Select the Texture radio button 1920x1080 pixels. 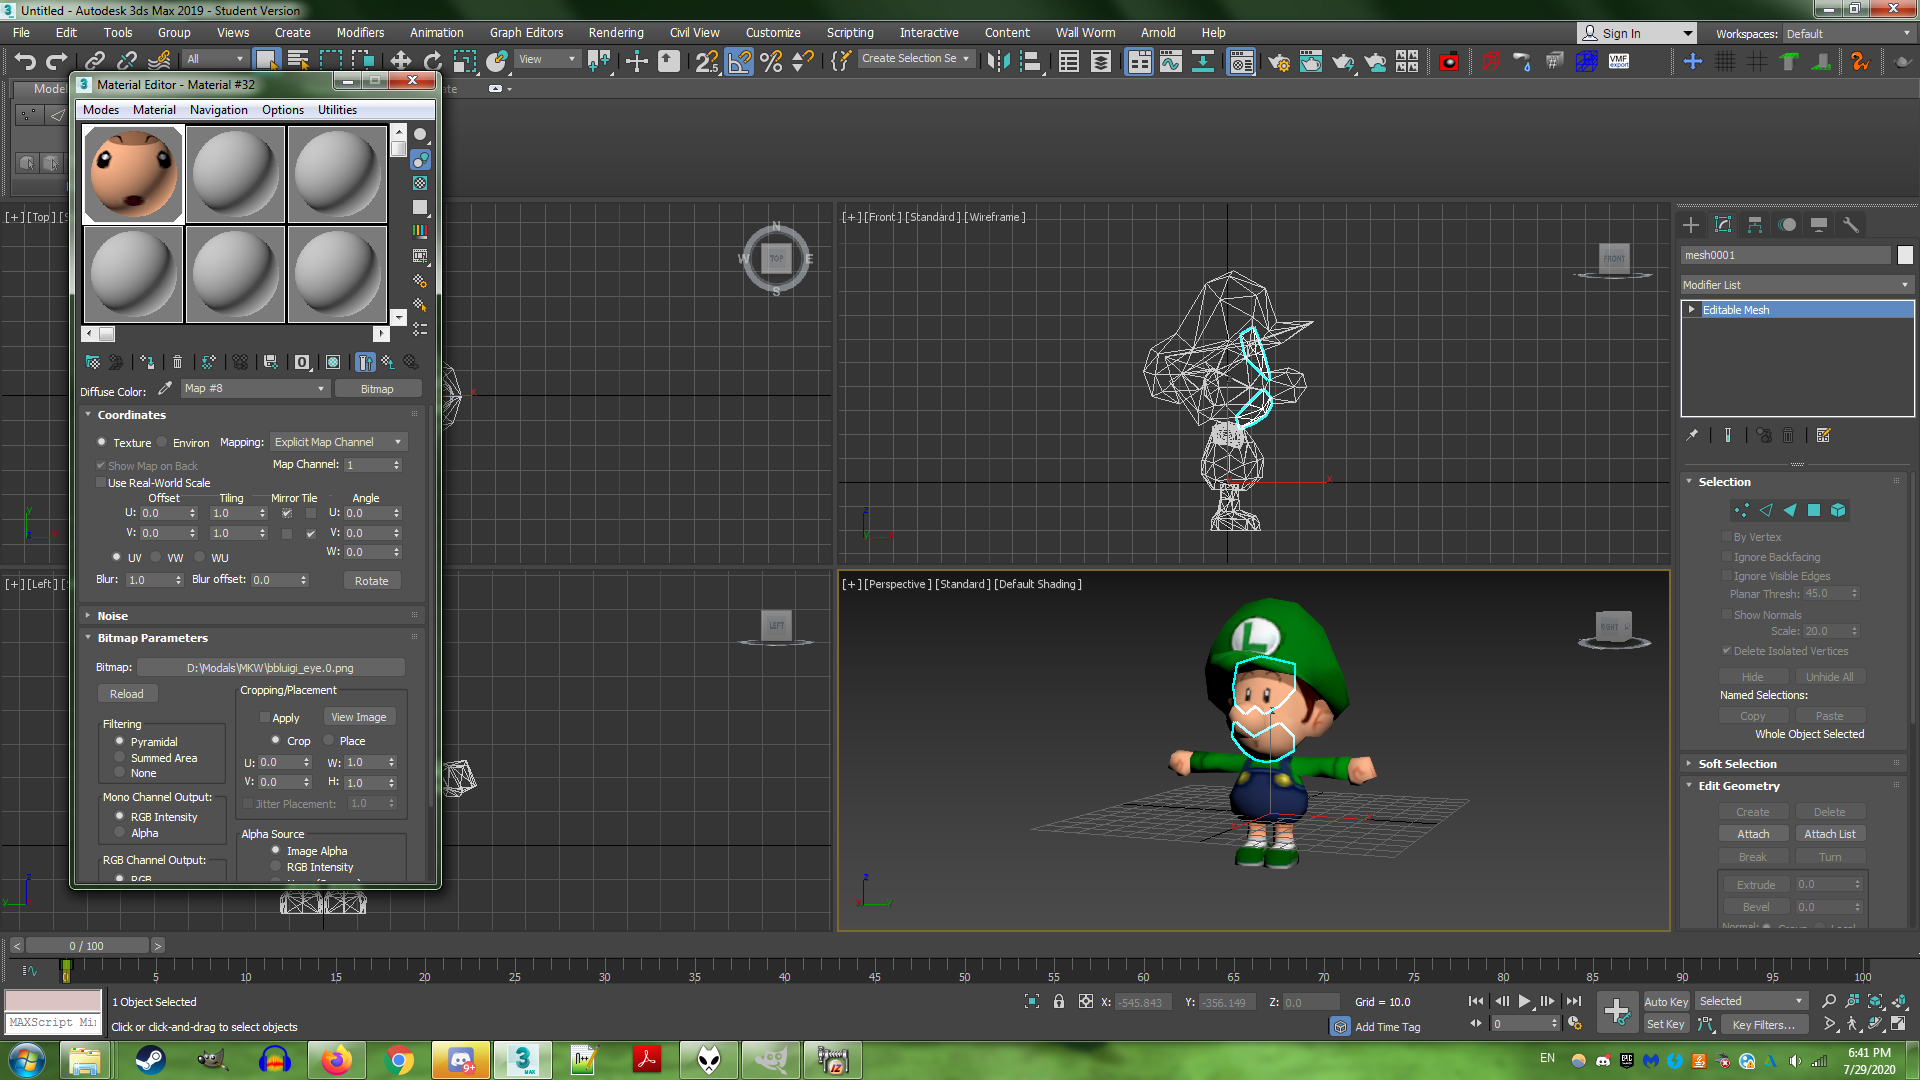[102, 442]
